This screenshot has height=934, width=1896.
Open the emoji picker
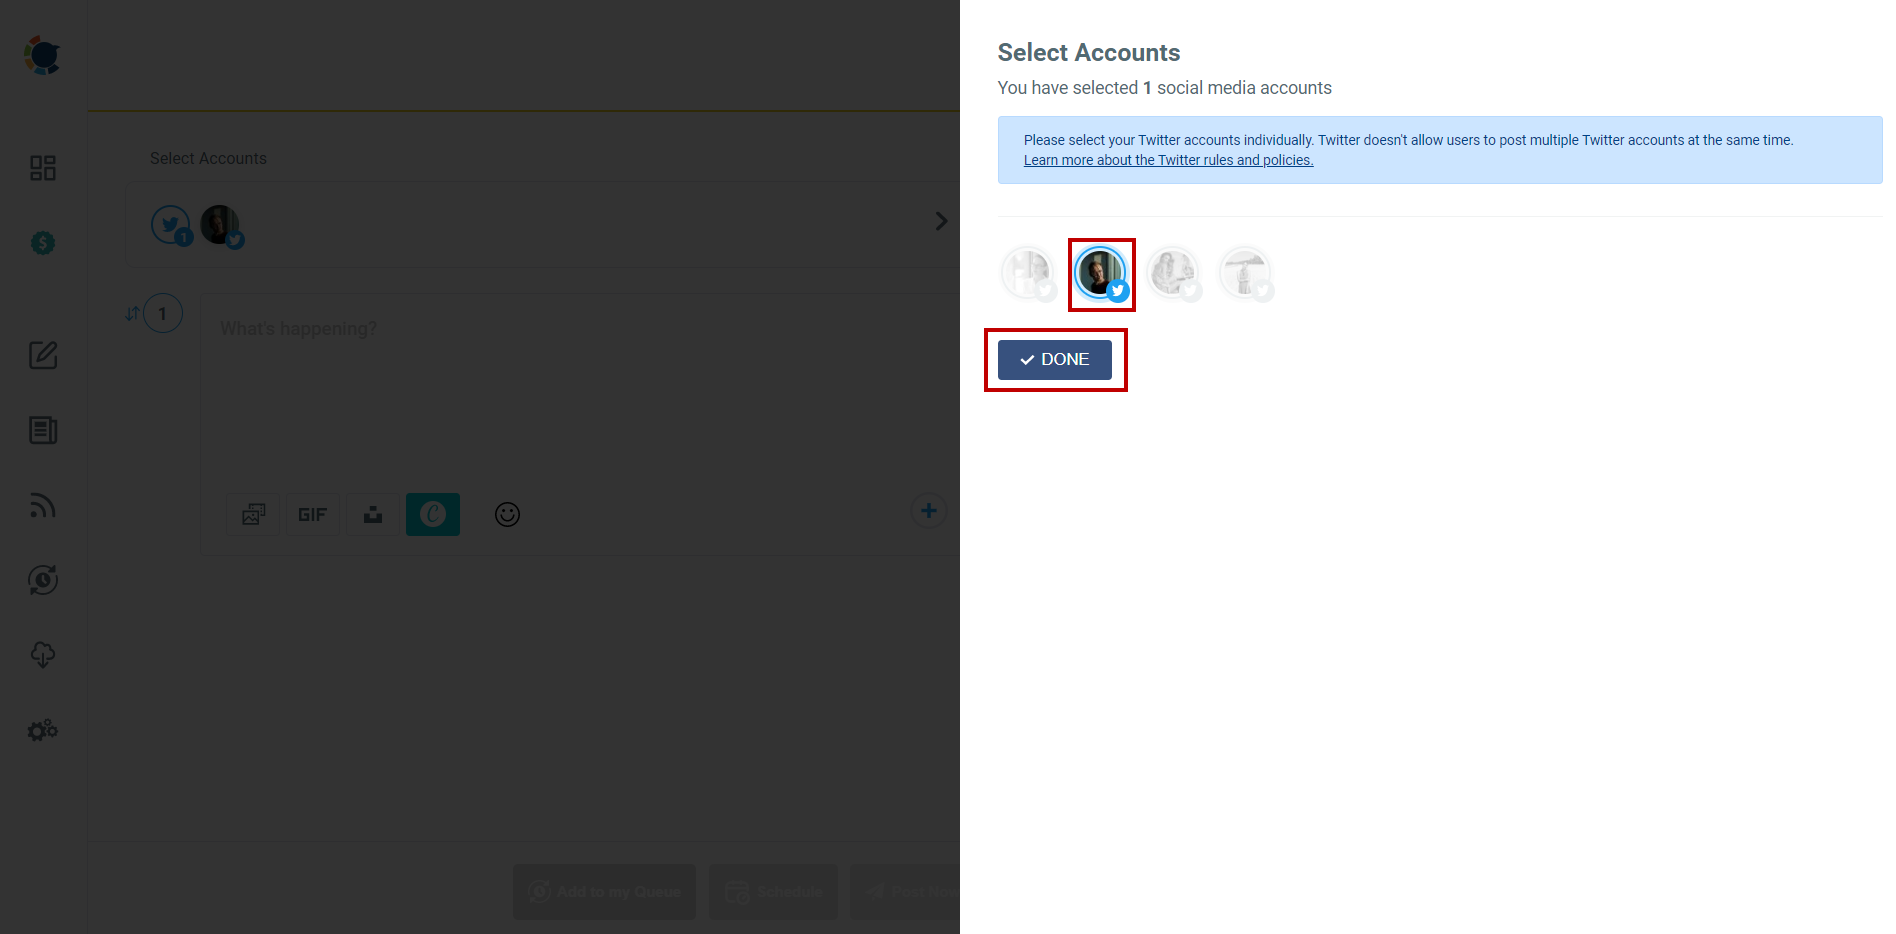click(506, 514)
